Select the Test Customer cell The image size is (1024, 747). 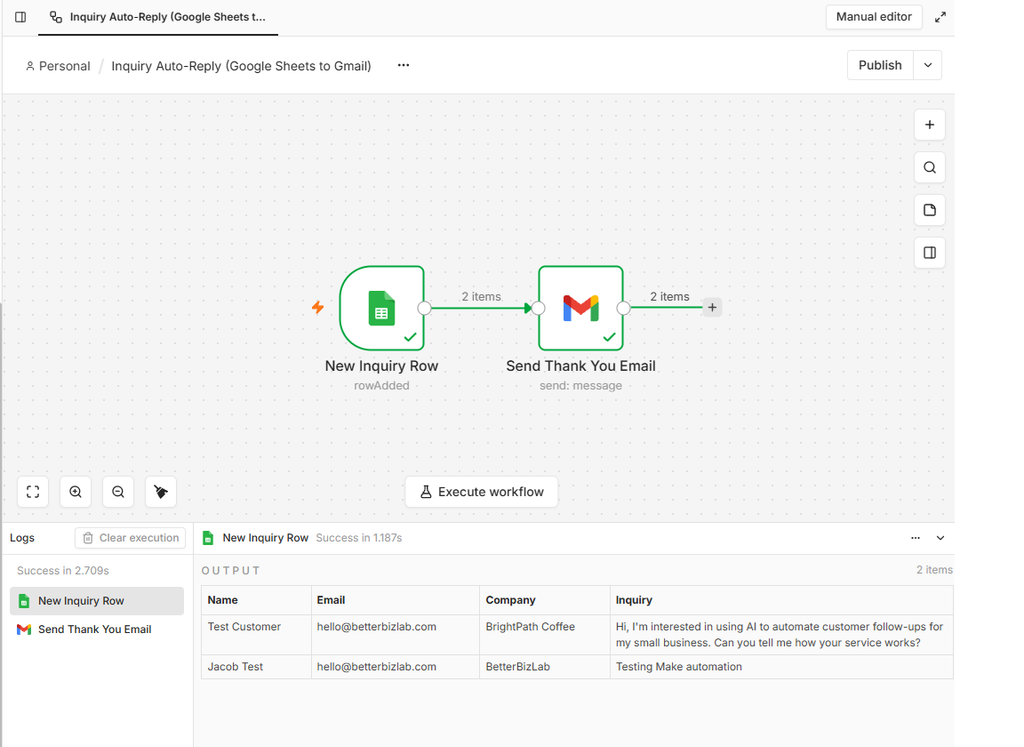coord(257,635)
